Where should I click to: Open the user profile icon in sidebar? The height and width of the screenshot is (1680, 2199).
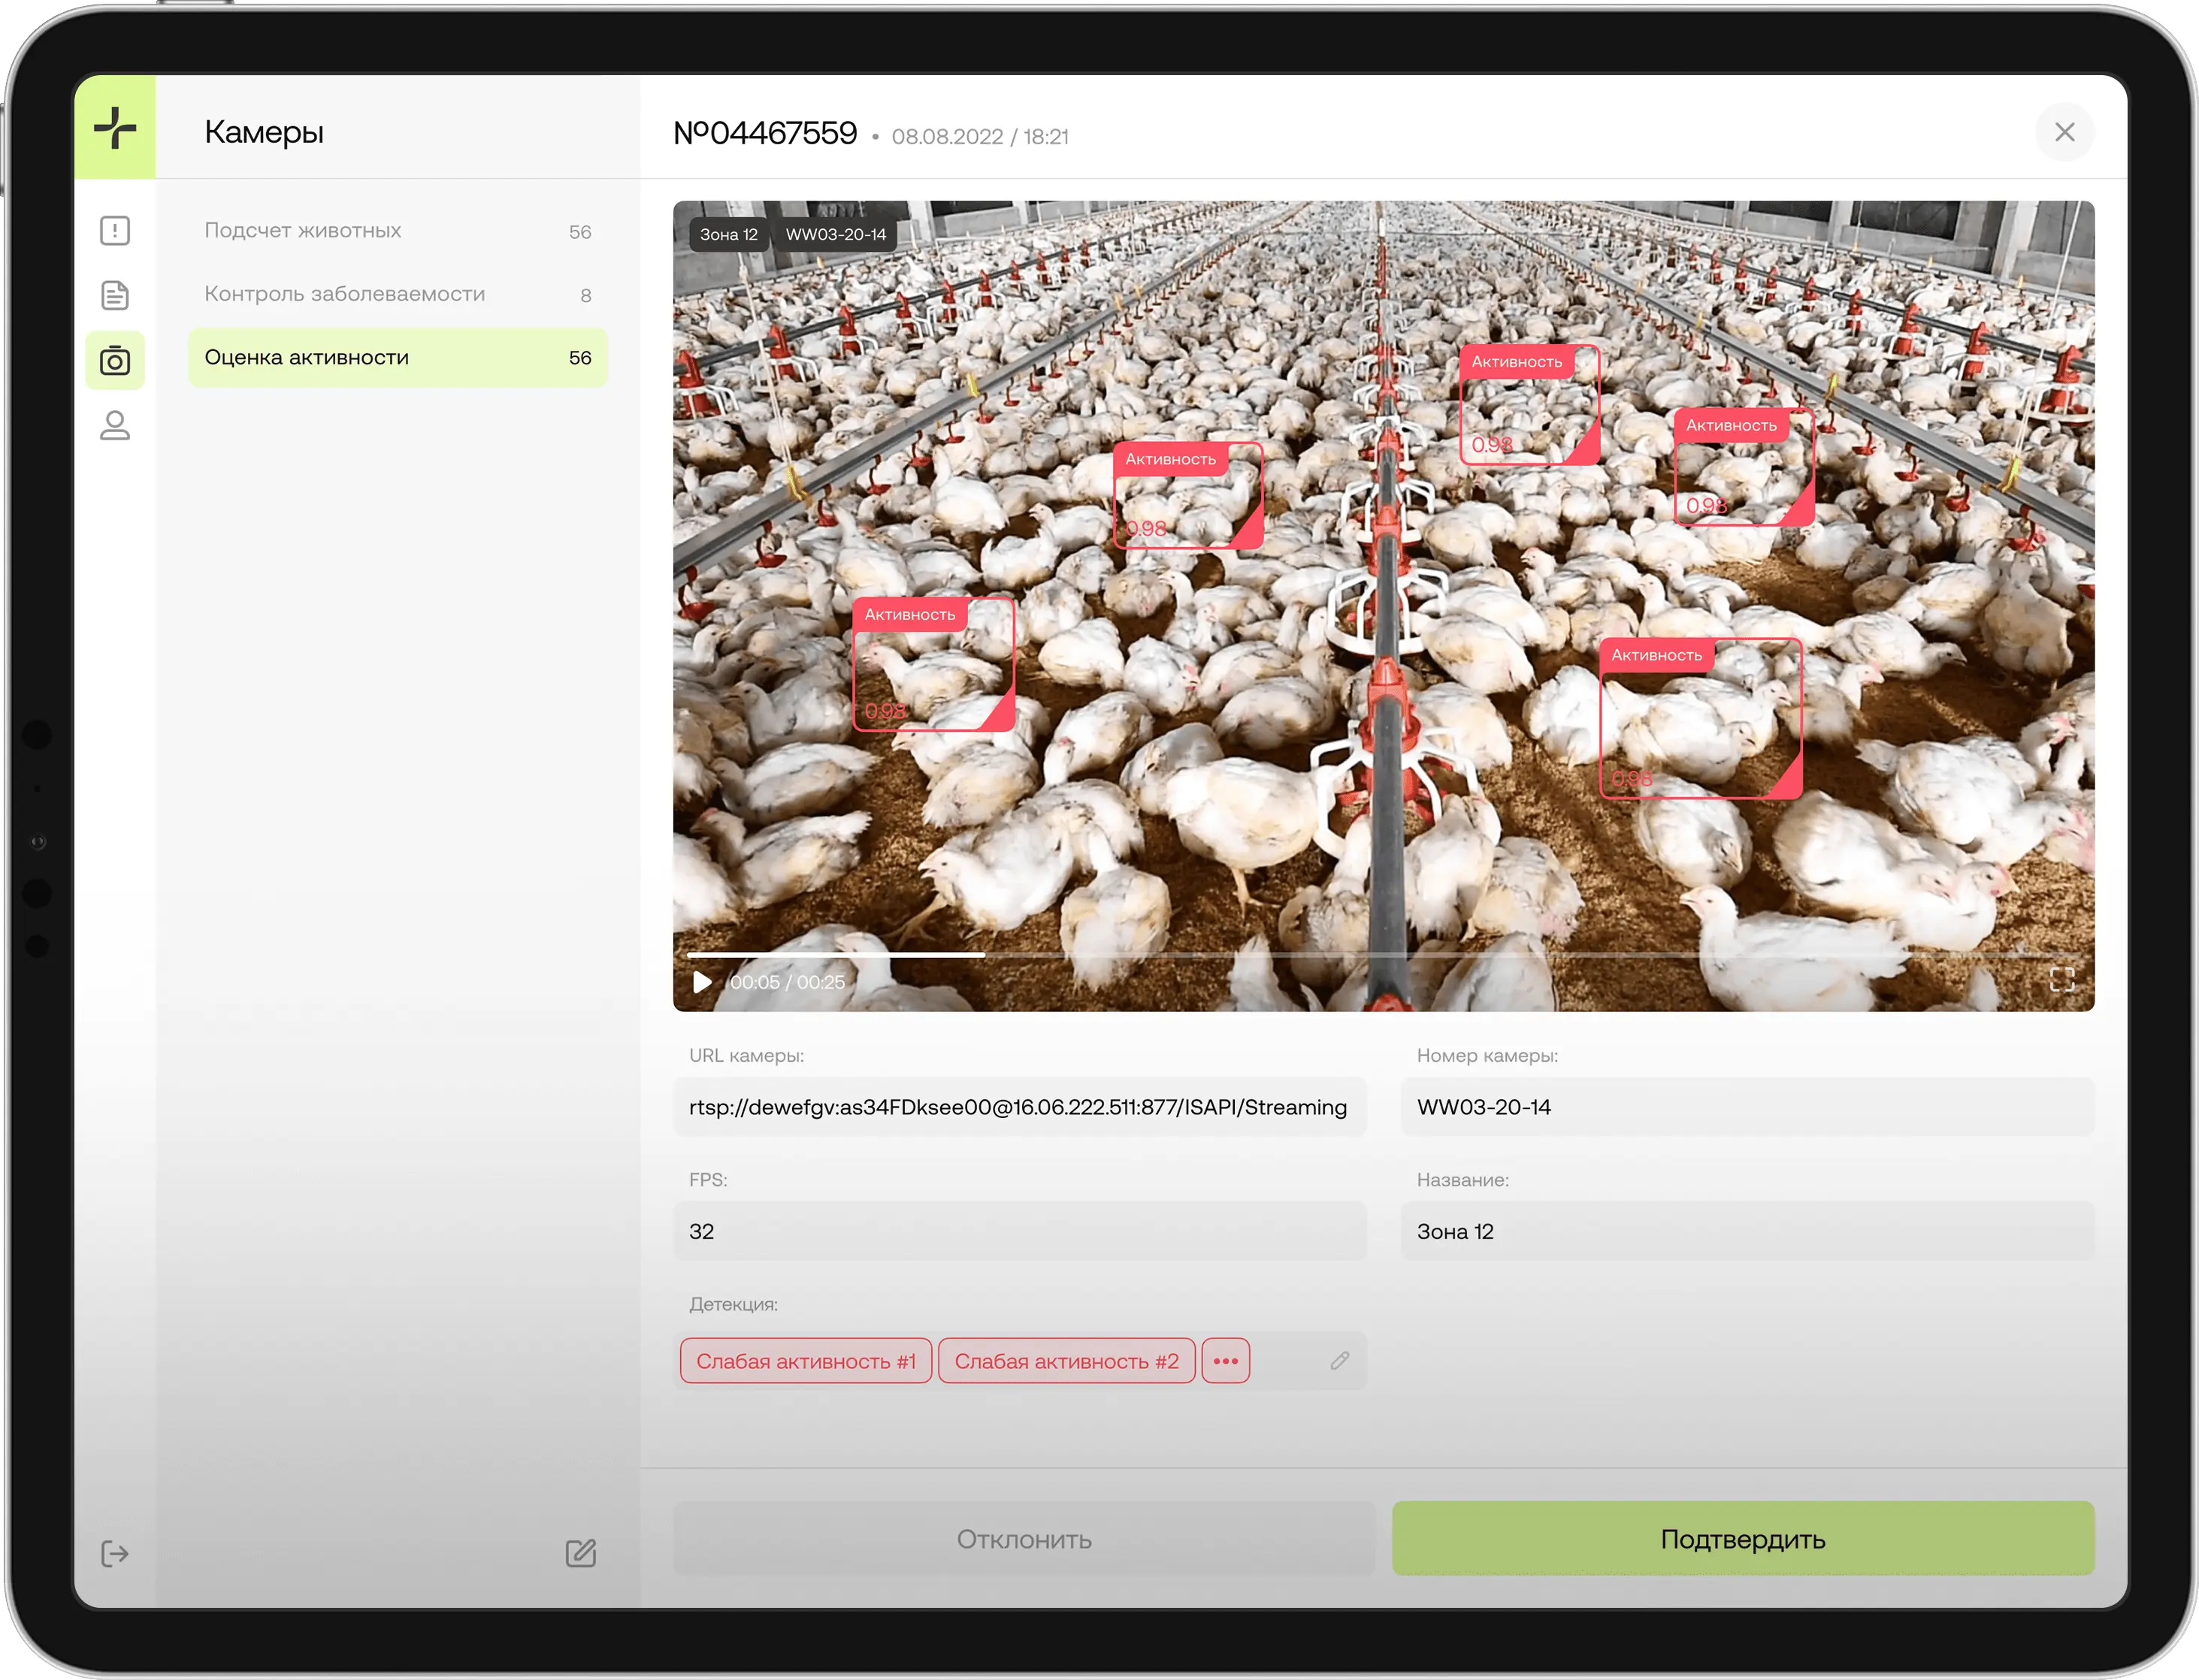point(115,426)
